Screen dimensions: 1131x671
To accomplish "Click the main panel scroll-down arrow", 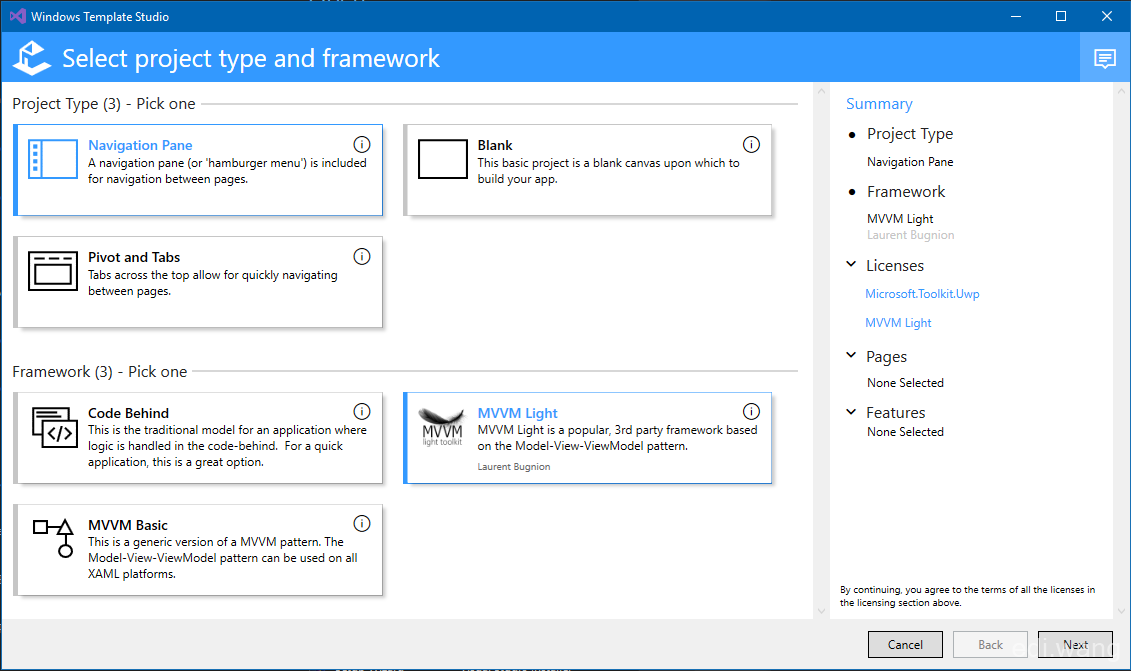I will pyautogui.click(x=821, y=610).
